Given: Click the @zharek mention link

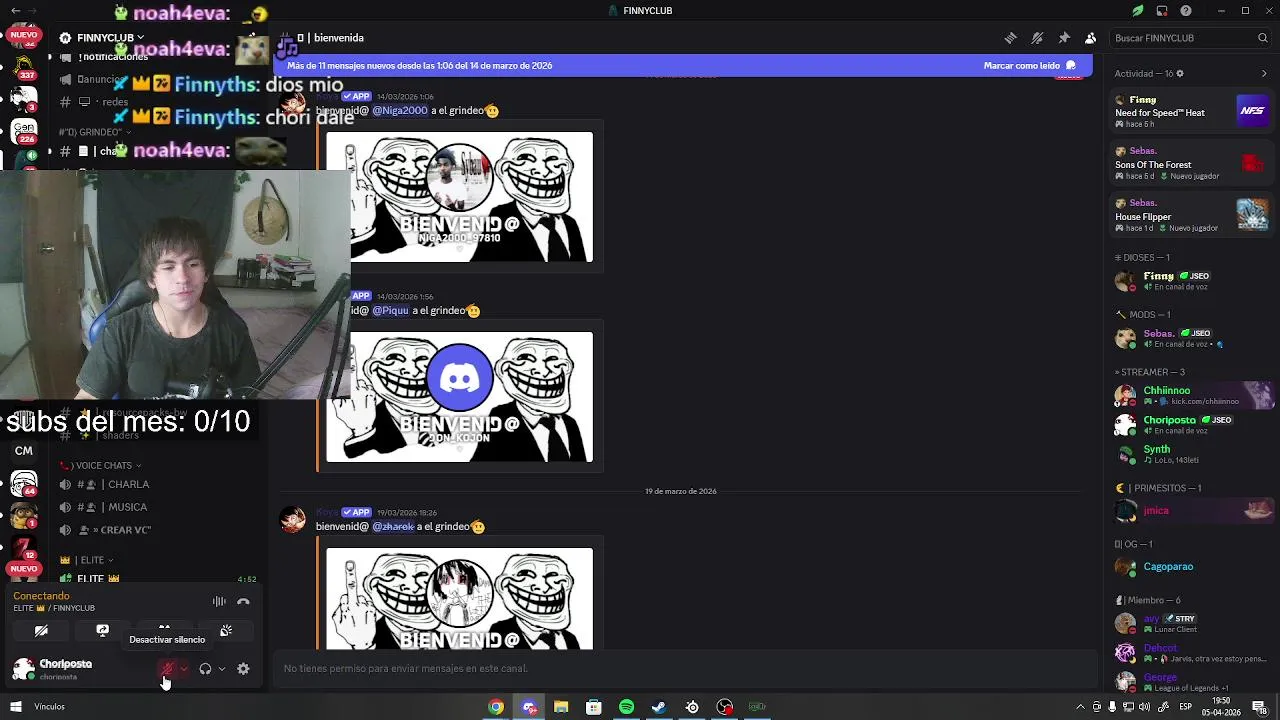Looking at the screenshot, I should click(x=393, y=526).
